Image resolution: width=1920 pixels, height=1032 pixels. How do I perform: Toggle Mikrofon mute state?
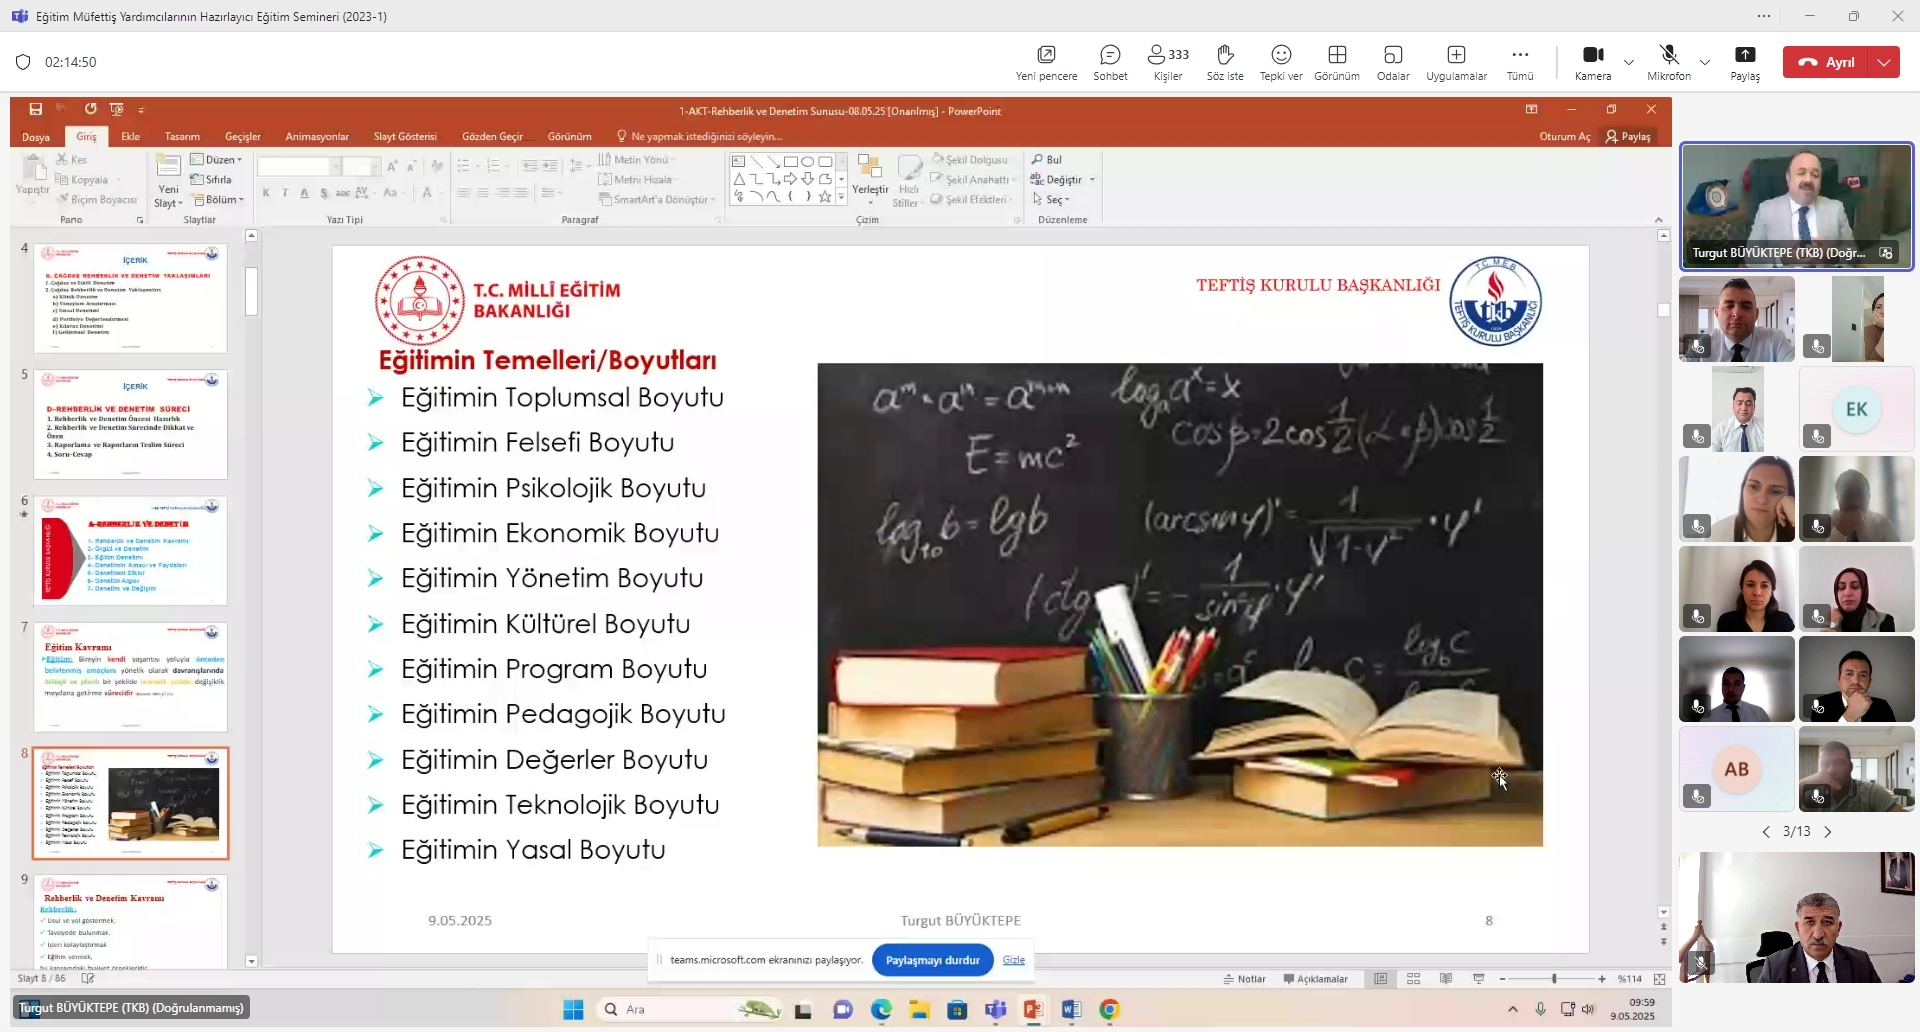click(1669, 62)
